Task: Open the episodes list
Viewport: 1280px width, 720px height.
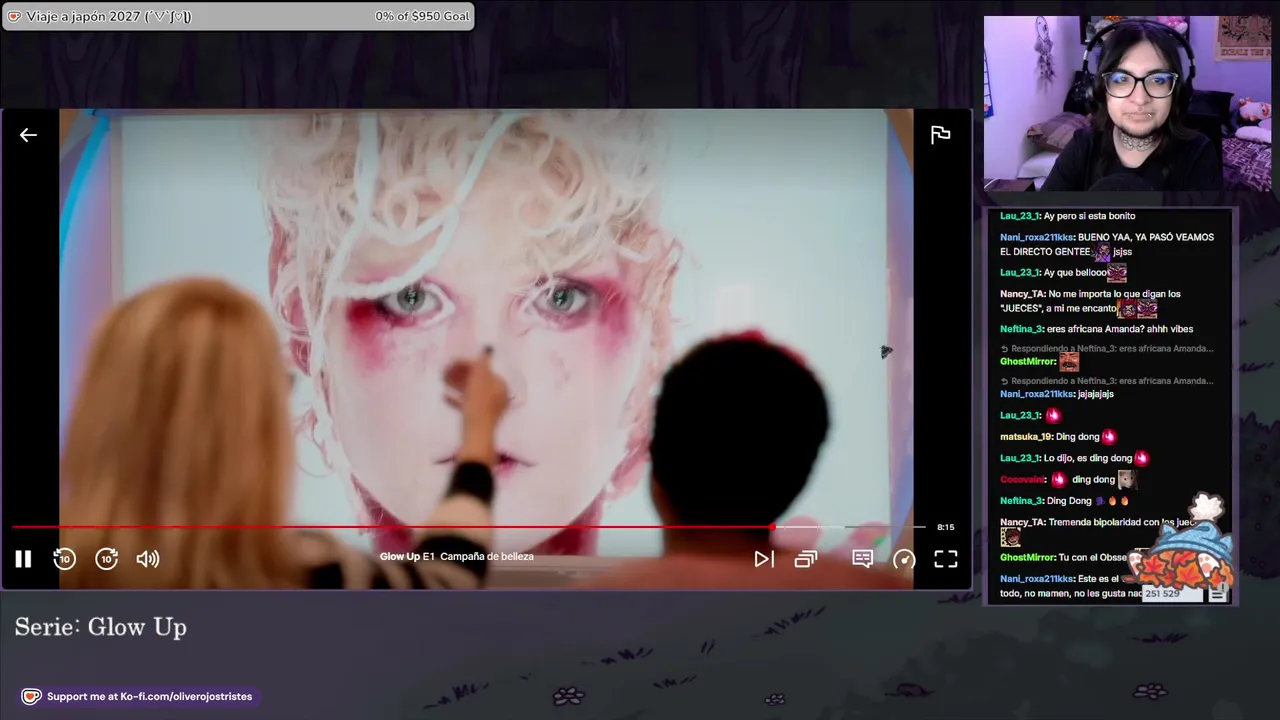Action: [806, 559]
